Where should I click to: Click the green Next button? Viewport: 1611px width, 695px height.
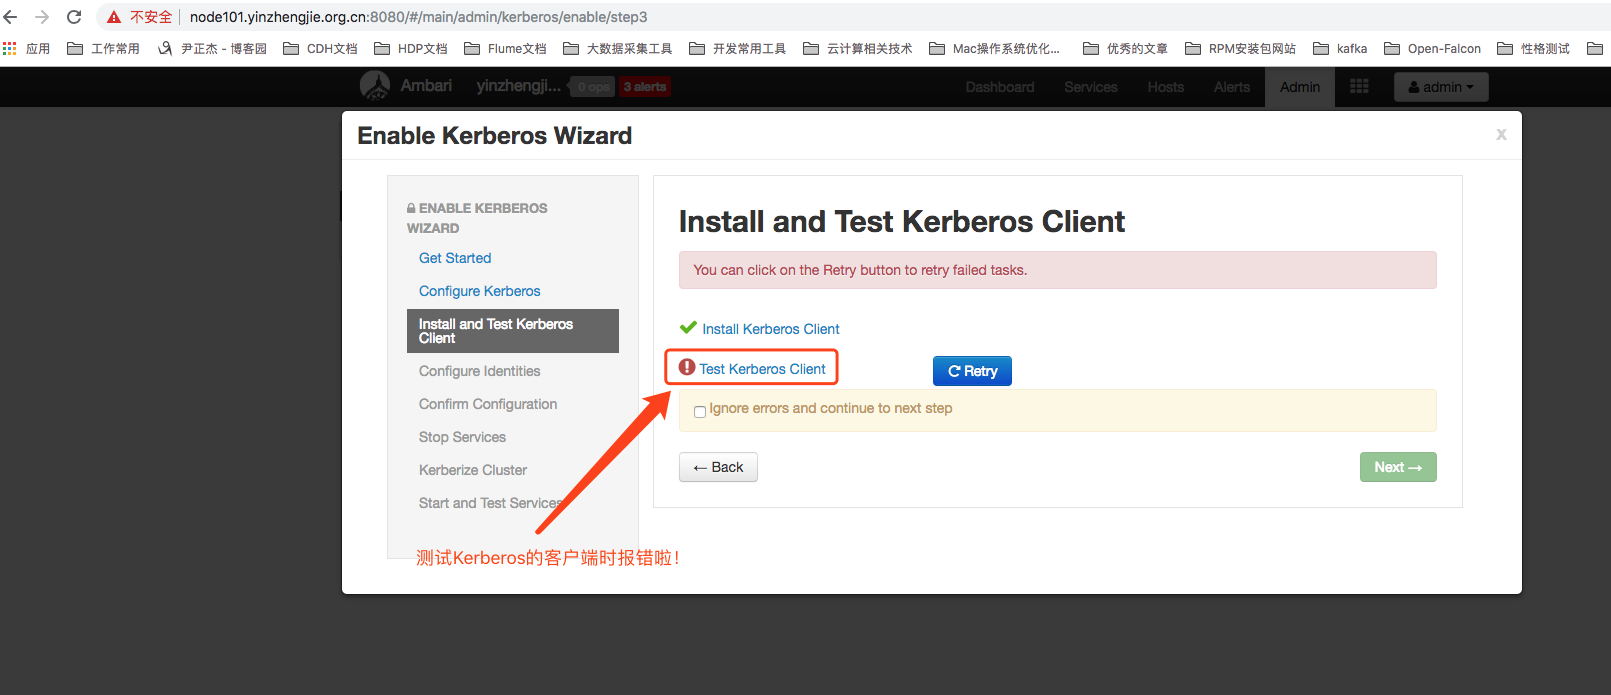1398,467
